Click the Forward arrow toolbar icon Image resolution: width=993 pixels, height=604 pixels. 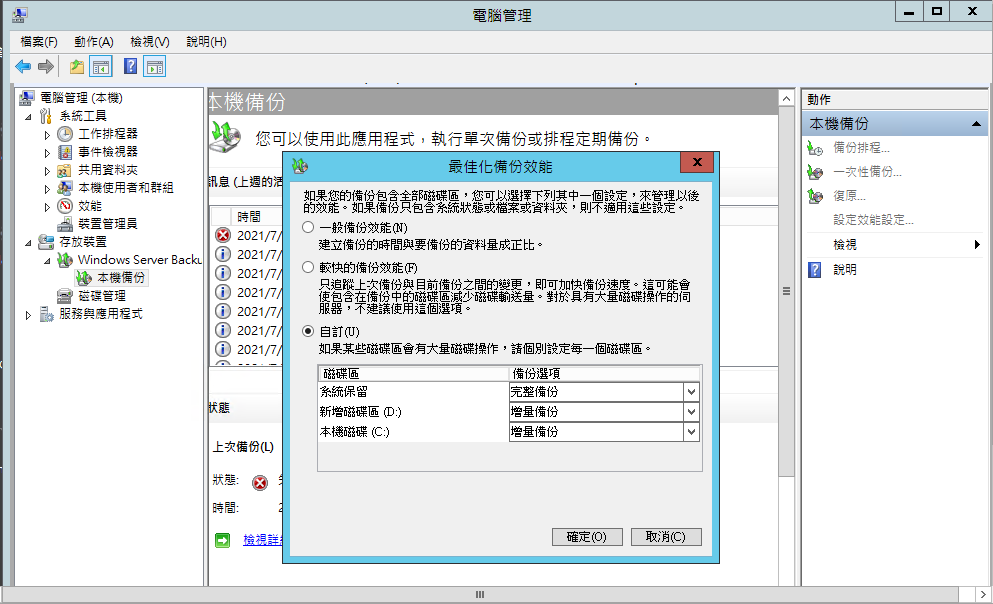46,66
